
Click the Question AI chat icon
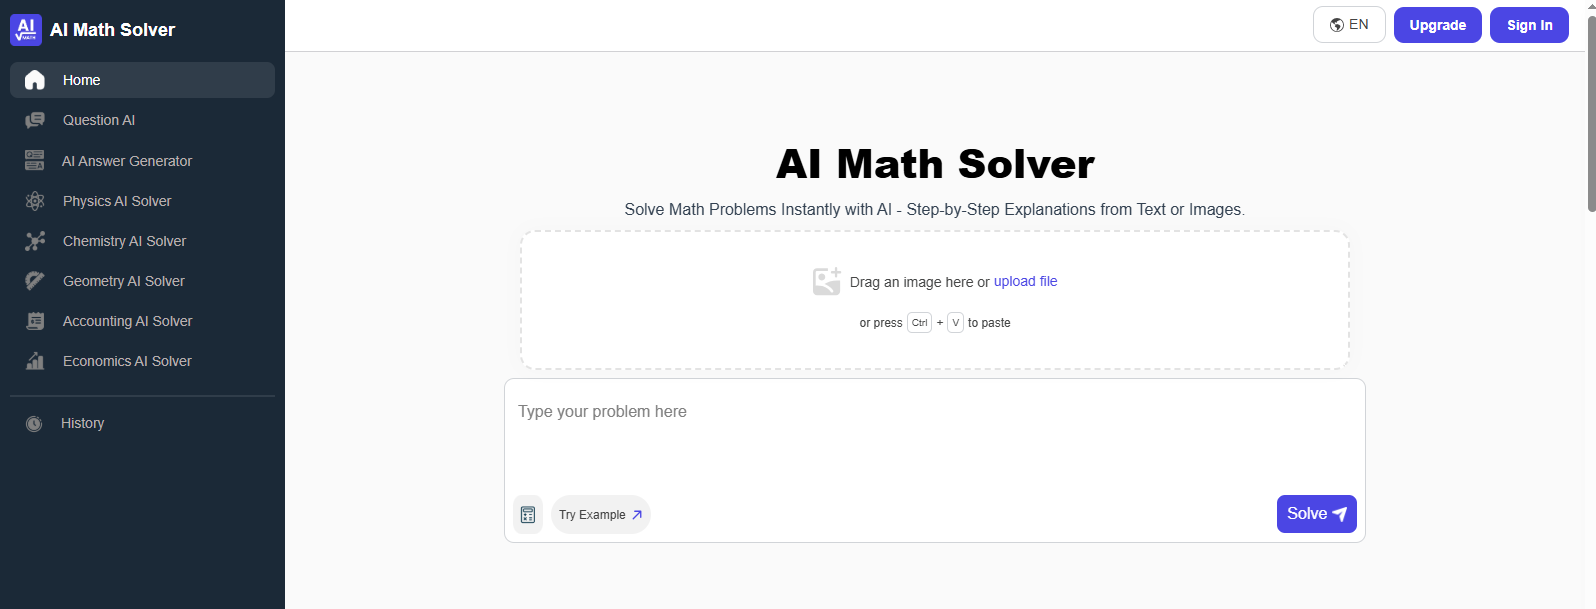35,120
